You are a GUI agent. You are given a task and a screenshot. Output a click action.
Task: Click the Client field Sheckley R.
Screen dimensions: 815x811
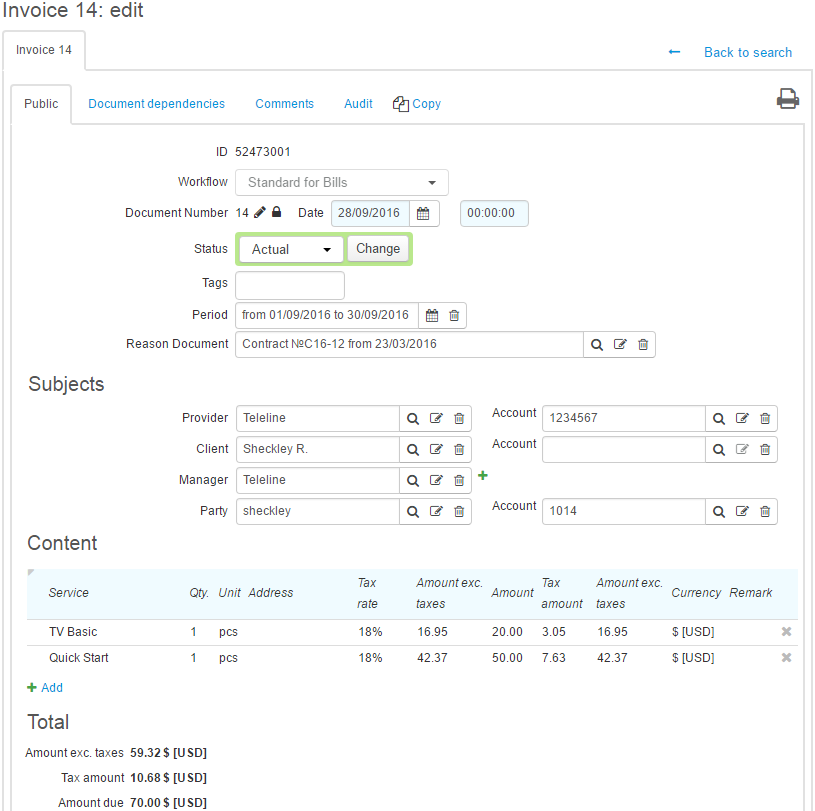(x=318, y=449)
